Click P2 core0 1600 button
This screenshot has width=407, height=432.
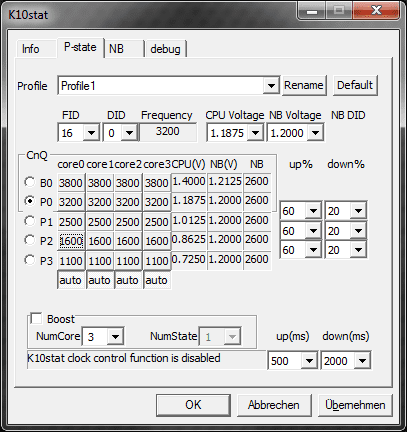click(x=71, y=241)
